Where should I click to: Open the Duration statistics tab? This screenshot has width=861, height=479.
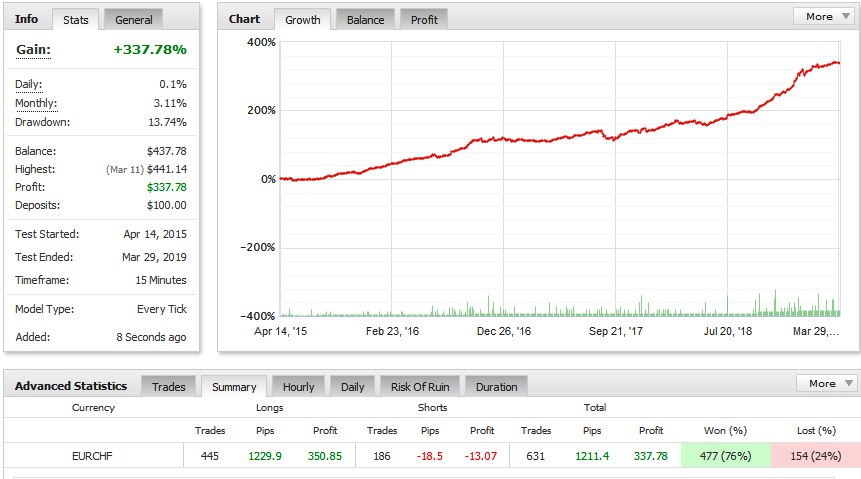[496, 387]
